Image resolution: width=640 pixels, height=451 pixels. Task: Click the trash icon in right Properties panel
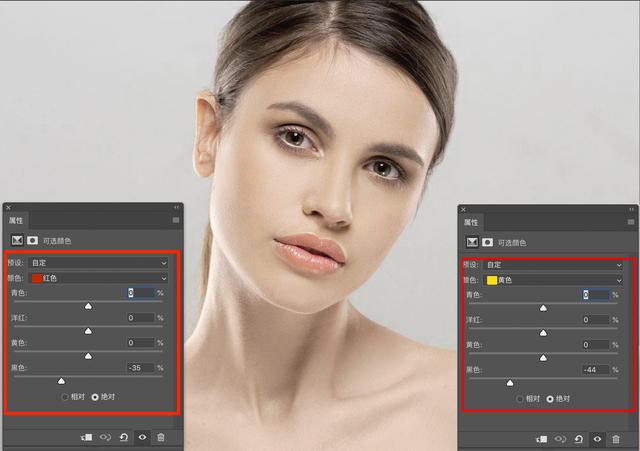tap(617, 439)
